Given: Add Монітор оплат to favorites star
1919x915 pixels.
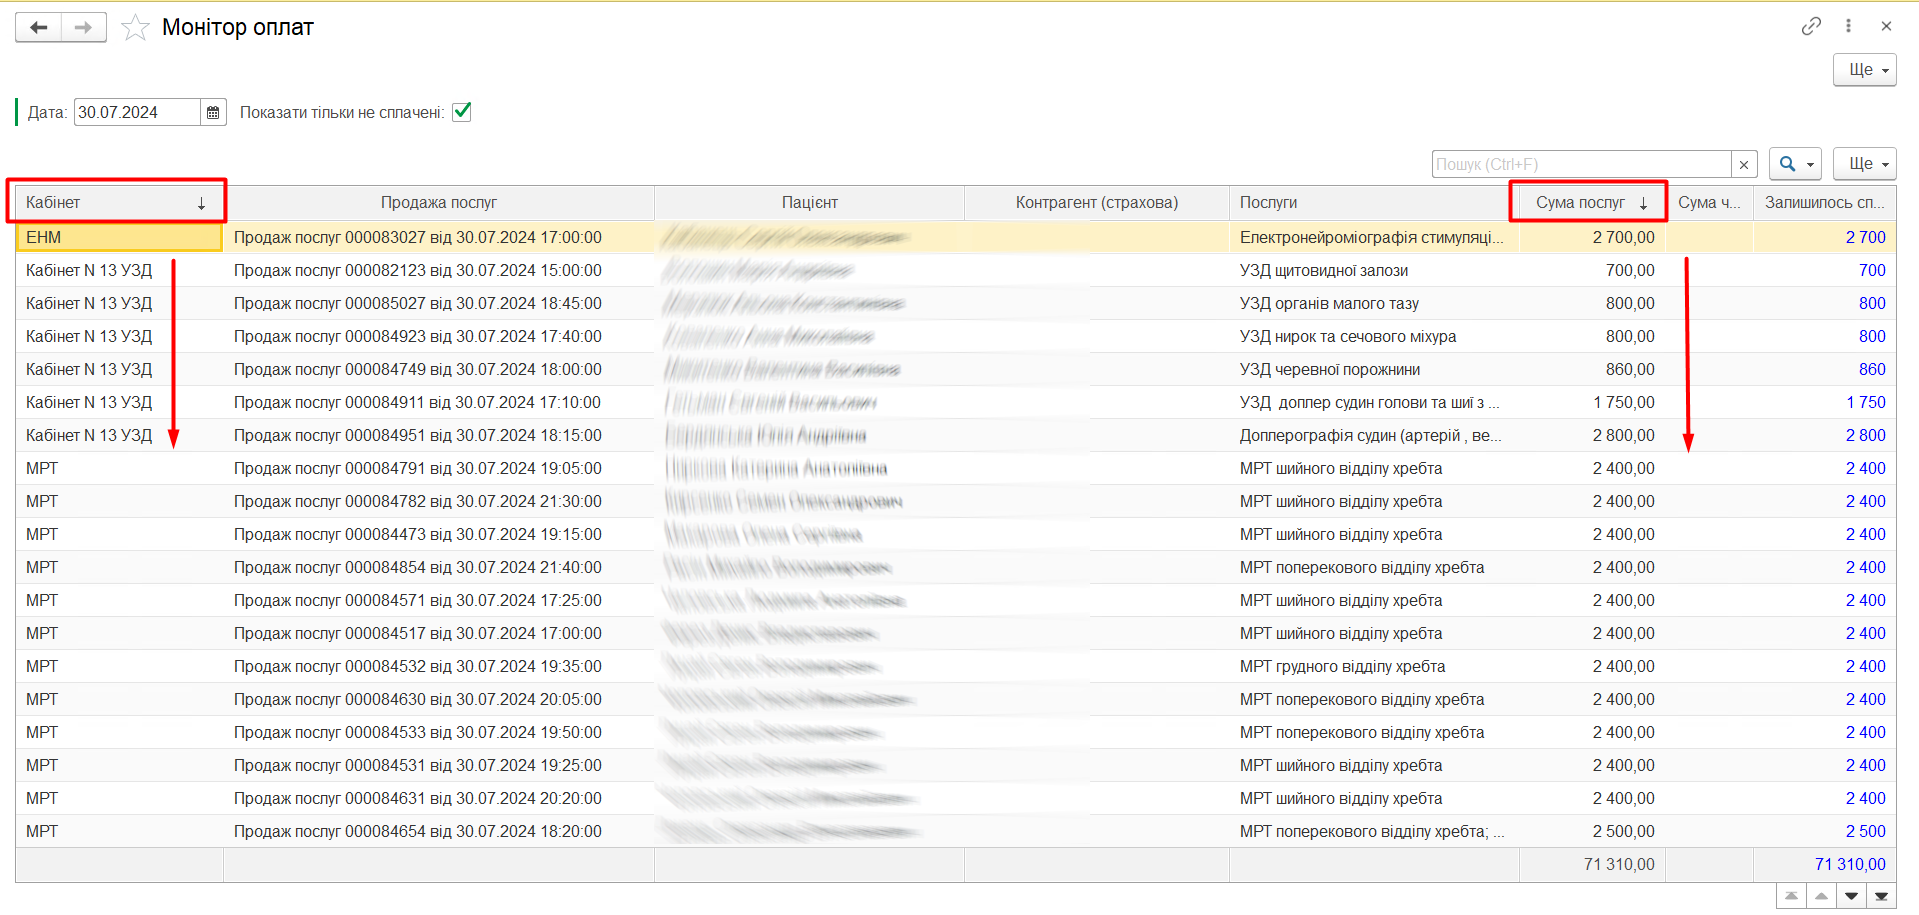Looking at the screenshot, I should click(x=135, y=28).
